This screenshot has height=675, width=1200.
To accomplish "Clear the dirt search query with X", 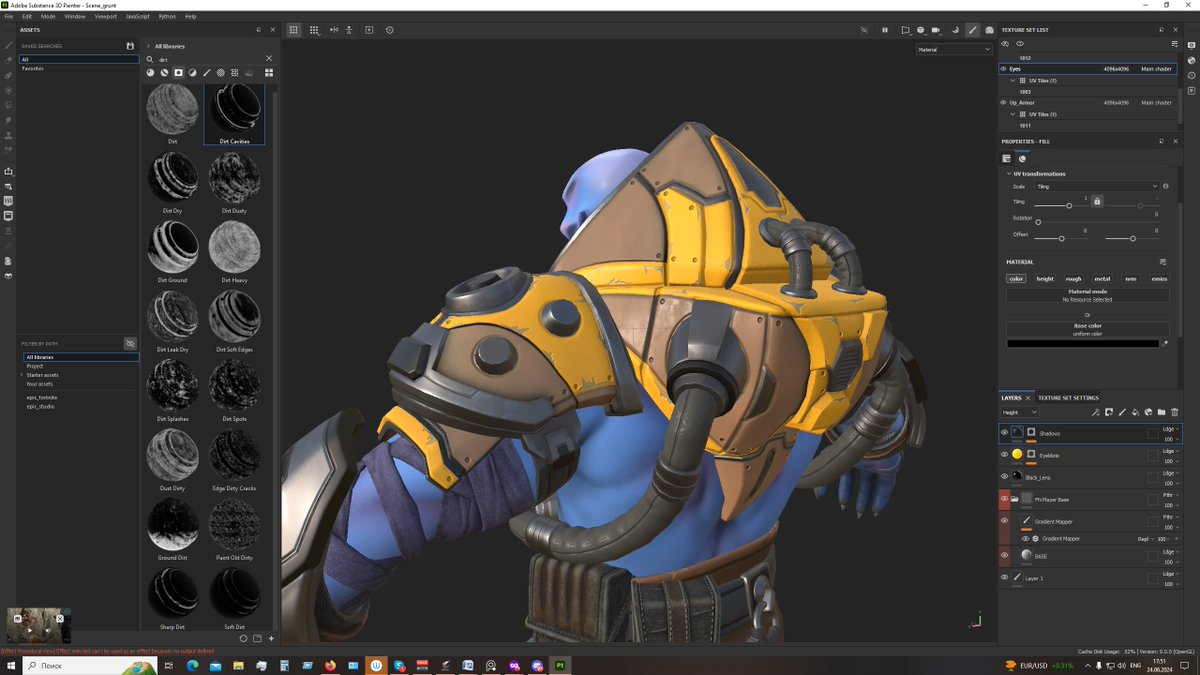I will point(269,59).
